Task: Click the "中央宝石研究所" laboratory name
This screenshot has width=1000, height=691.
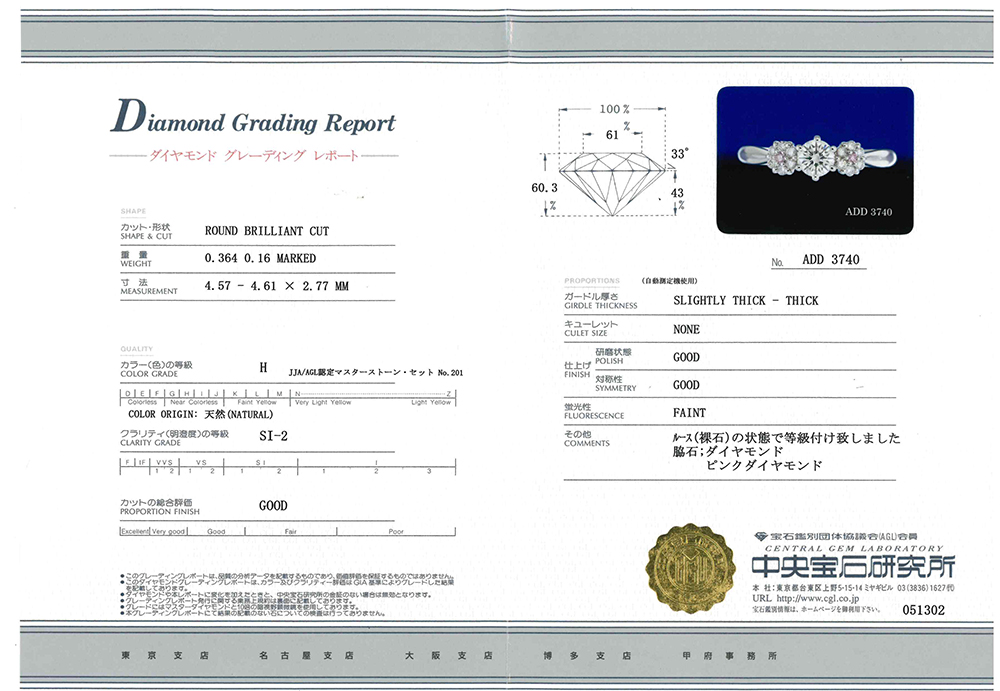Action: coord(853,566)
